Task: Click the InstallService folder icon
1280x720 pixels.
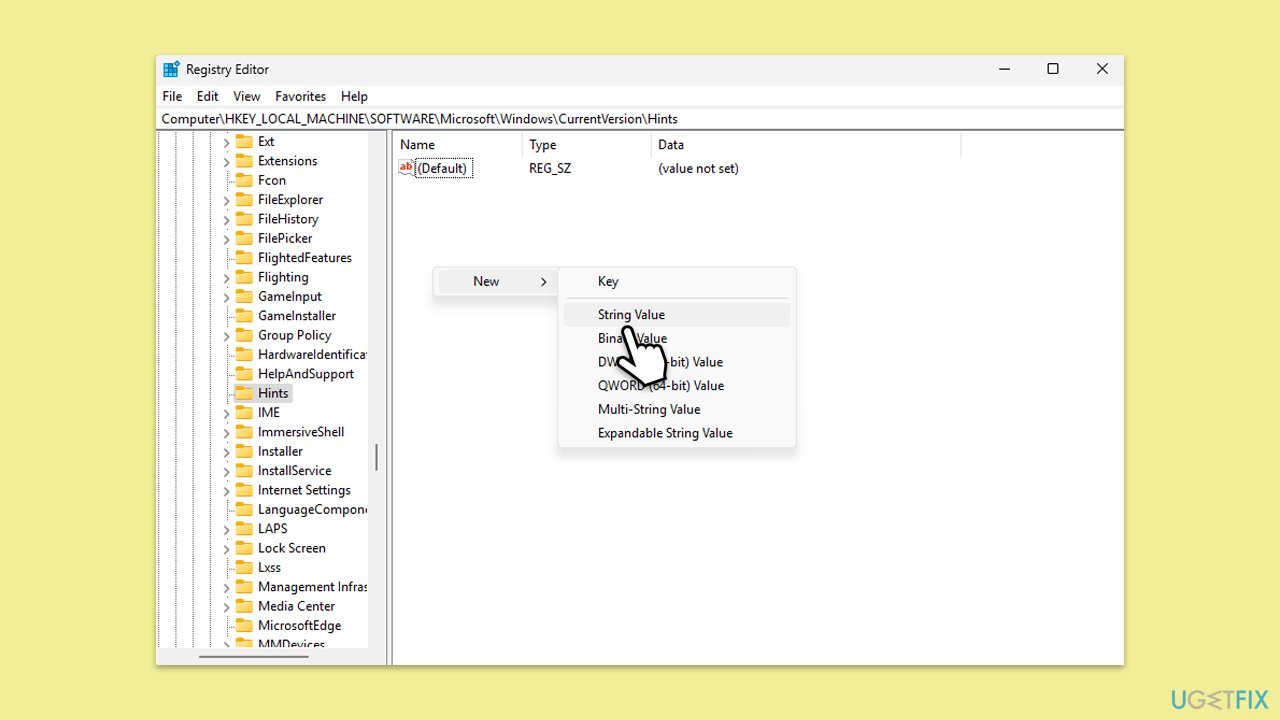Action: click(x=244, y=470)
